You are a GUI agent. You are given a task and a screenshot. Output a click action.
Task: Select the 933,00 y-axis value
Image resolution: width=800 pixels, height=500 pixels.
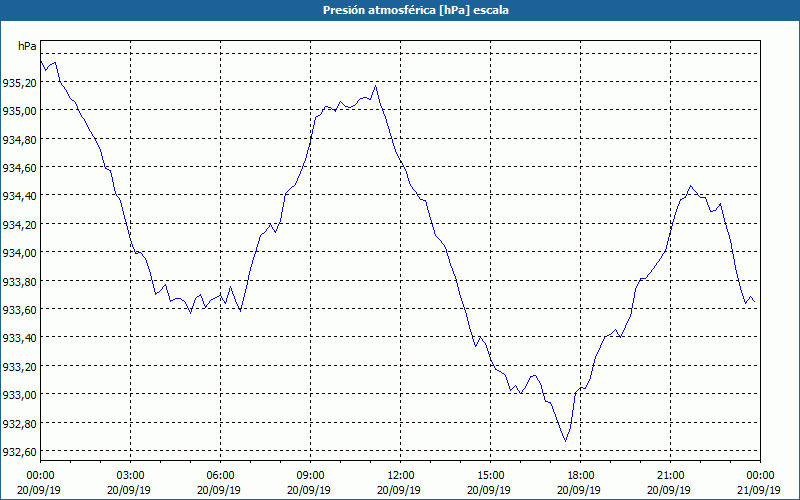point(20,395)
